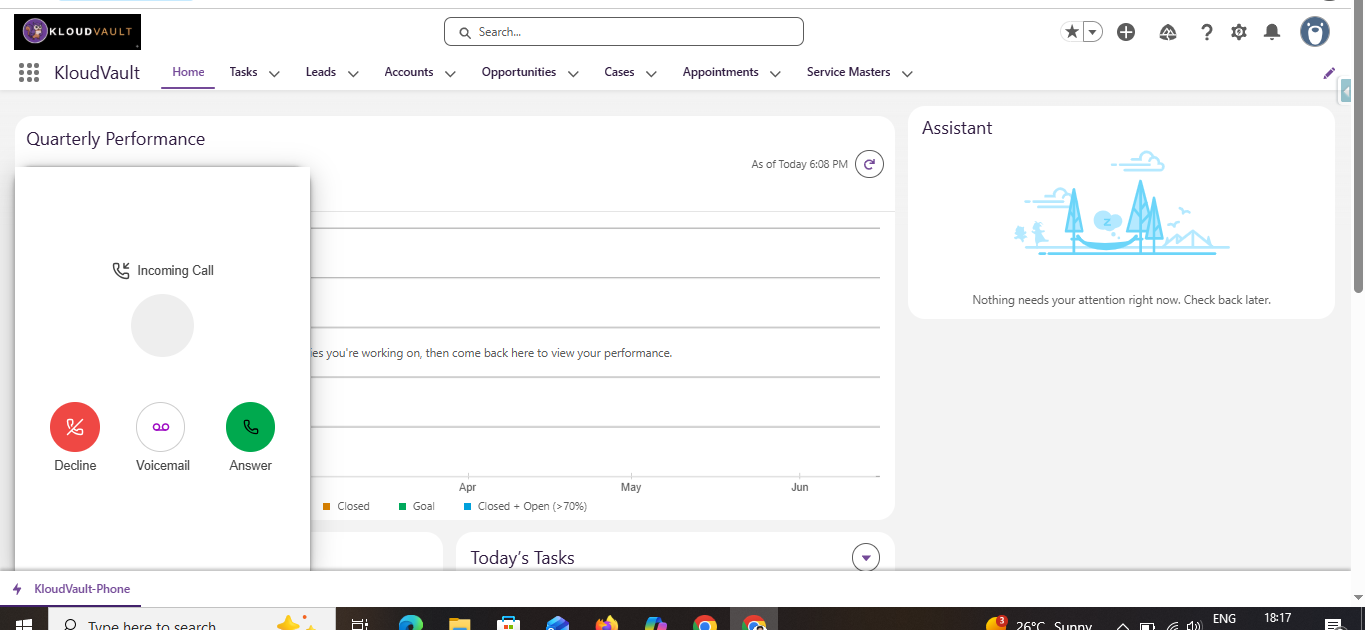
Task: Launch Microsoft Edge from the taskbar
Action: [410, 622]
